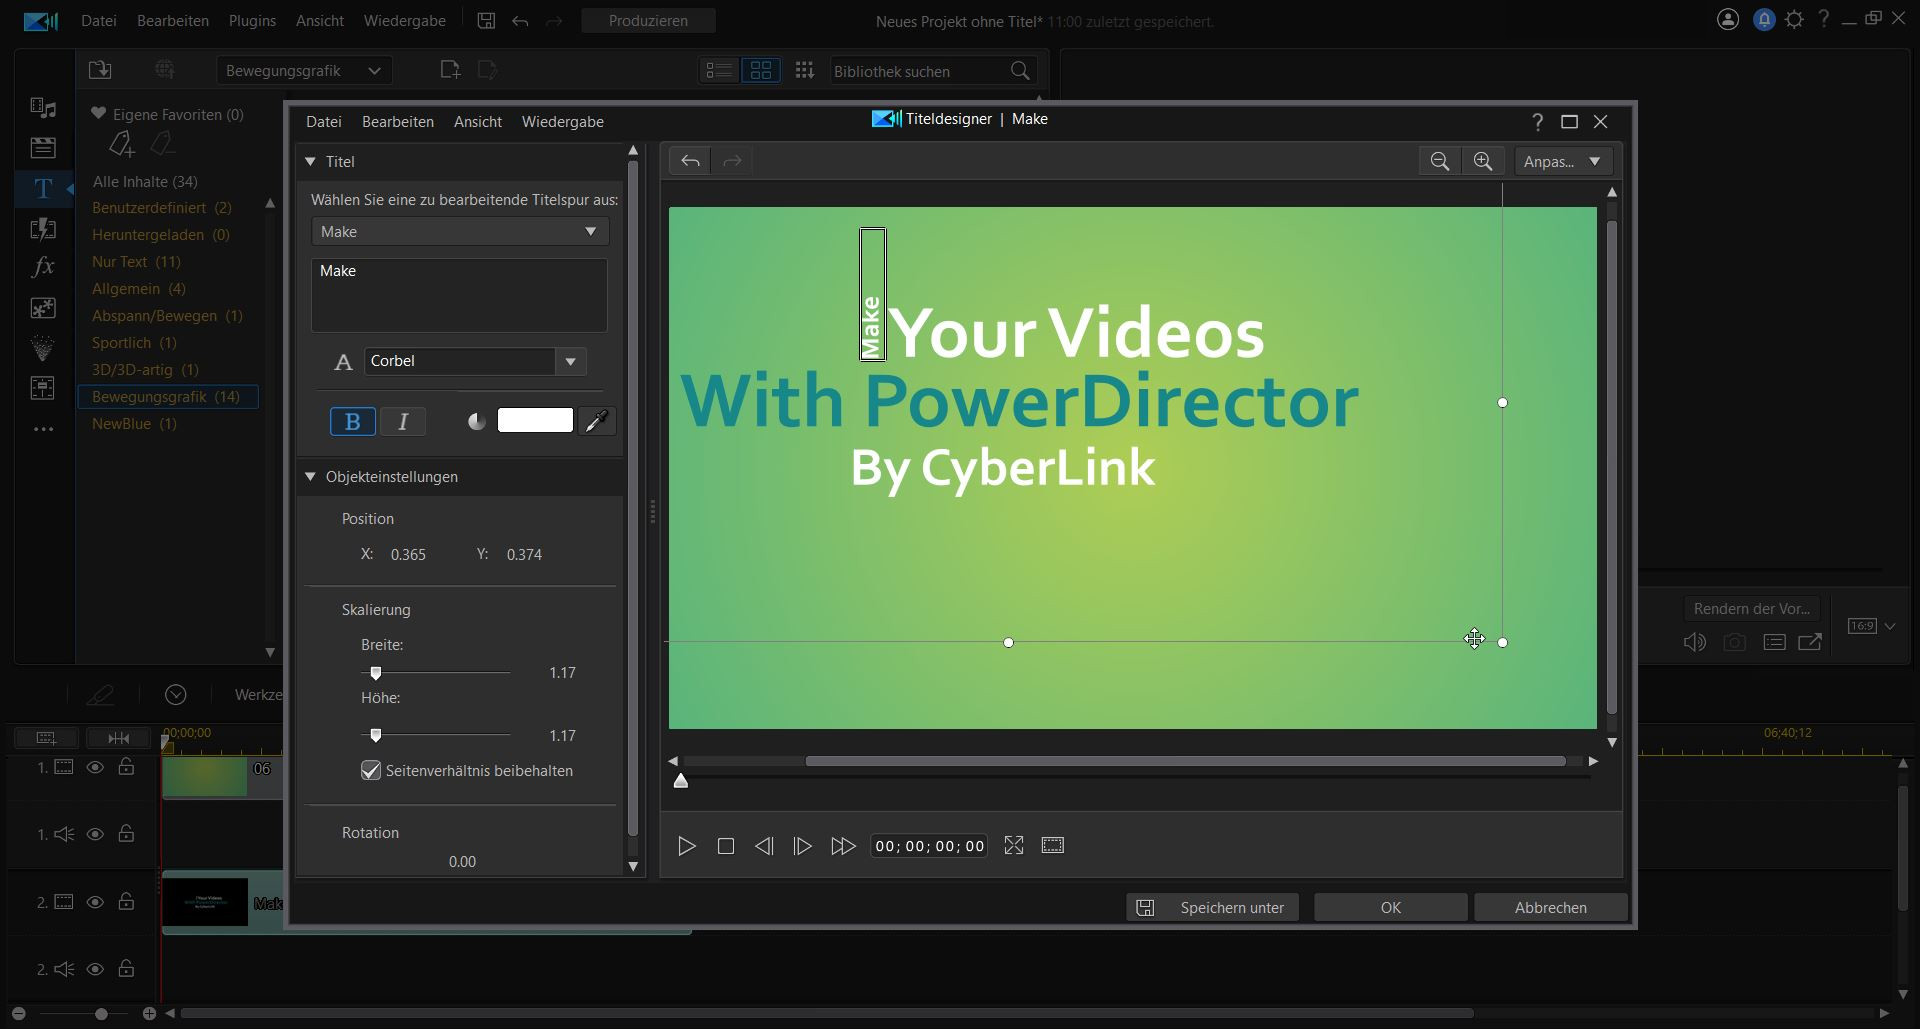The width and height of the screenshot is (1920, 1029).
Task: Open the white font color swatch
Action: tap(535, 421)
